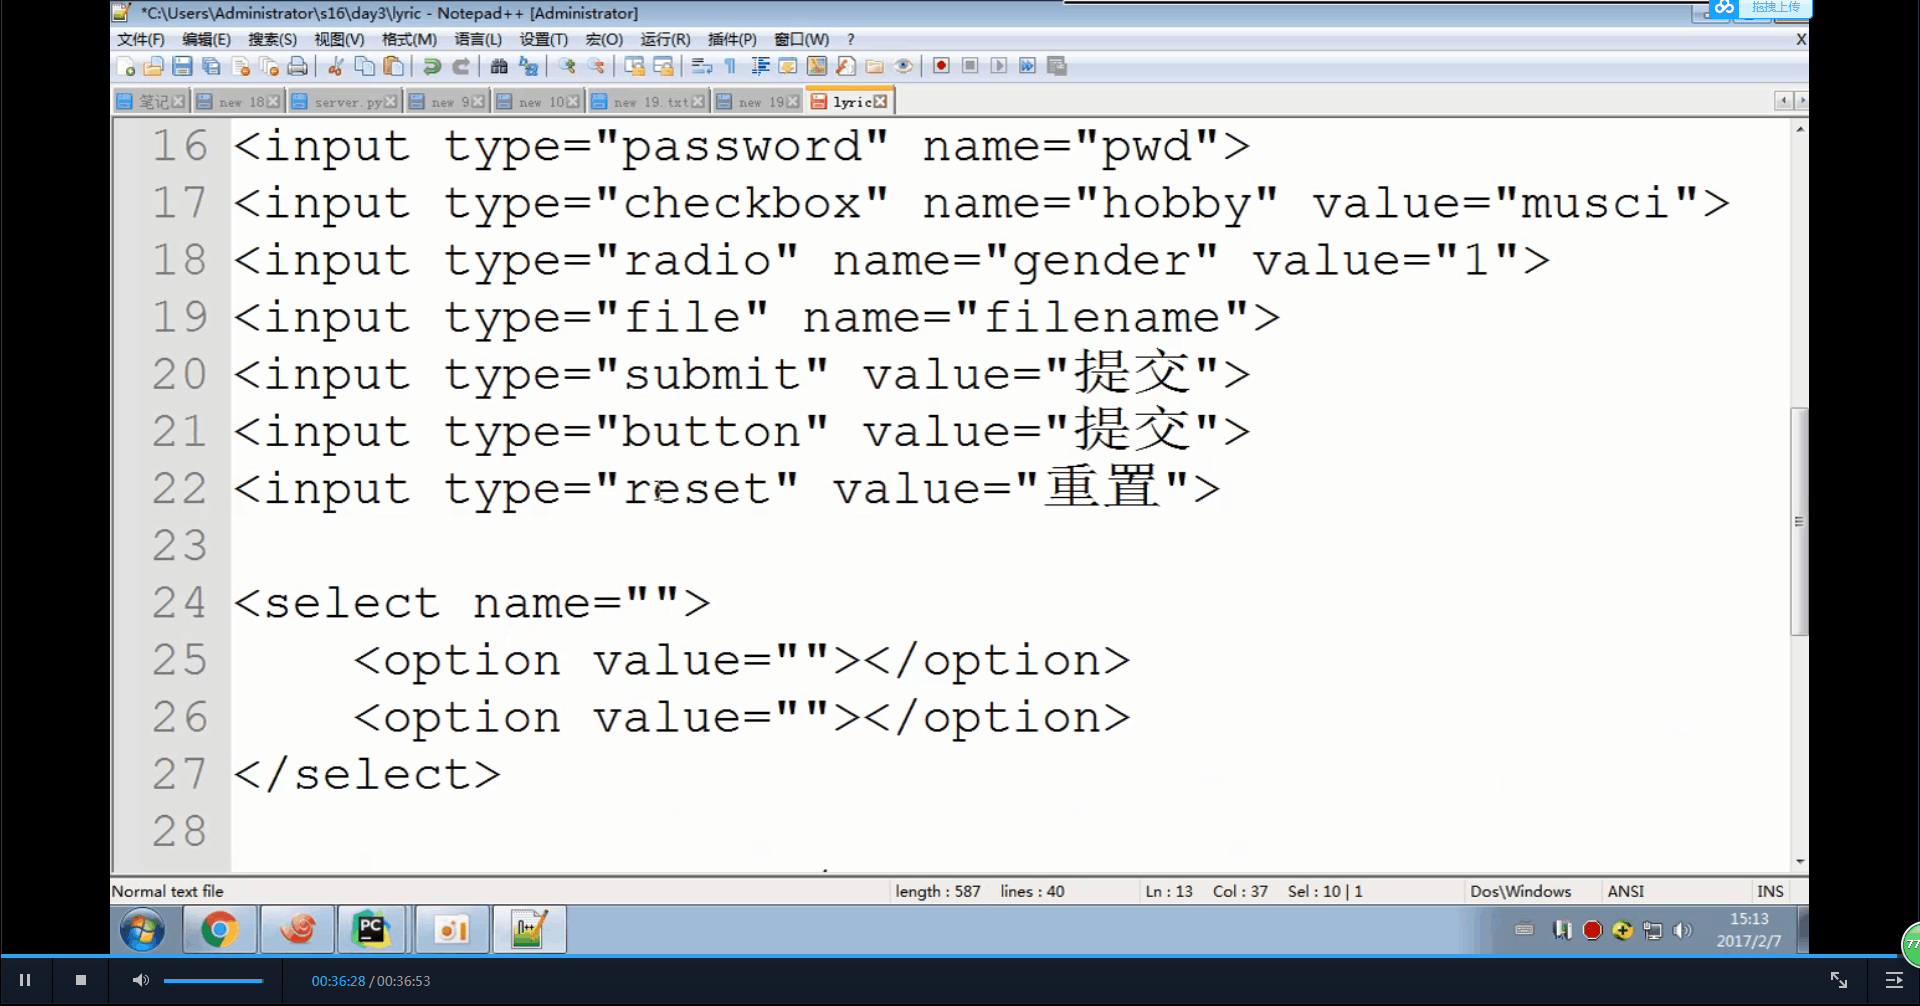Open Find with the binoculars icon
Image resolution: width=1920 pixels, height=1006 pixels.
pos(499,66)
